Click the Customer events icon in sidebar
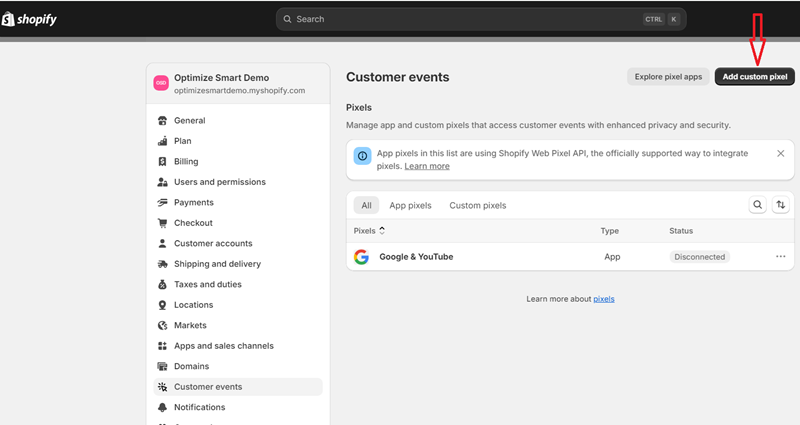 click(x=162, y=387)
